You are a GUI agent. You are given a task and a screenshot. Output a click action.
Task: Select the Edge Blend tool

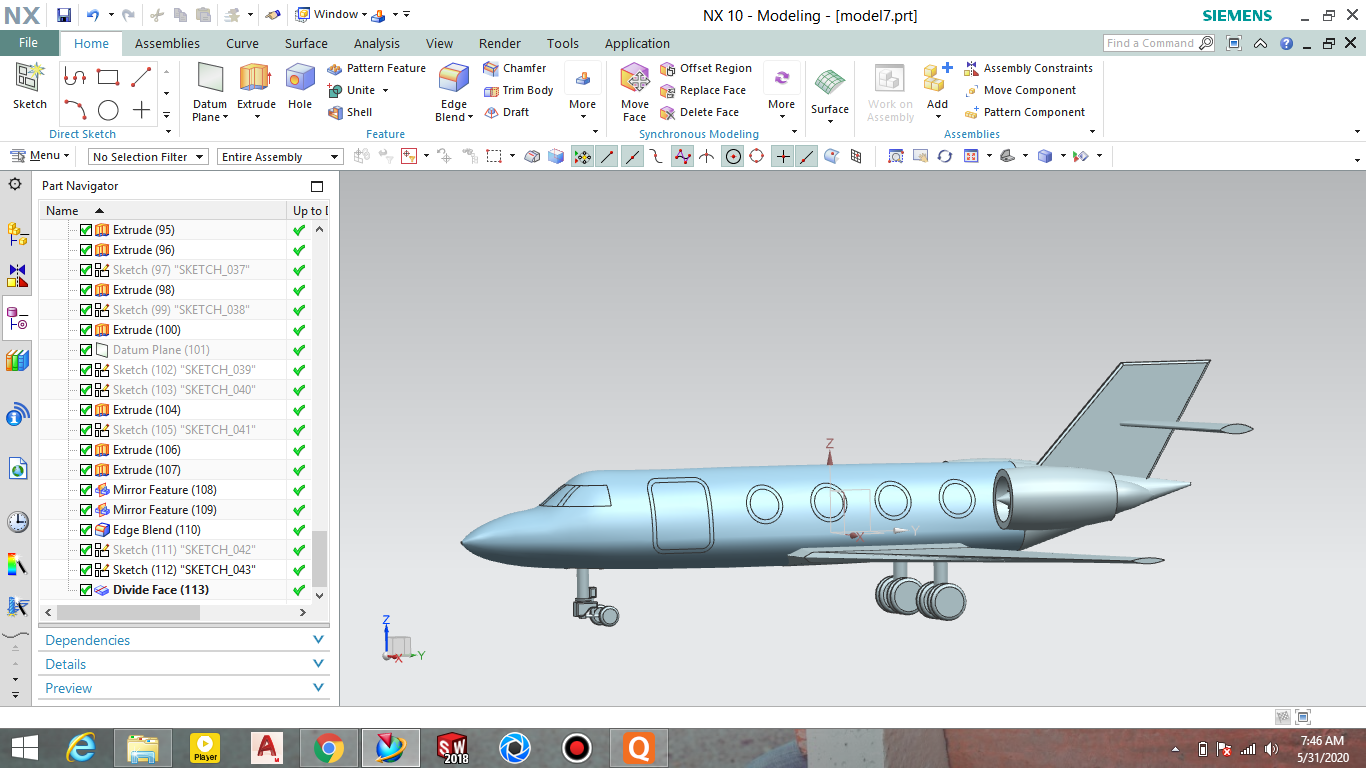coord(454,92)
